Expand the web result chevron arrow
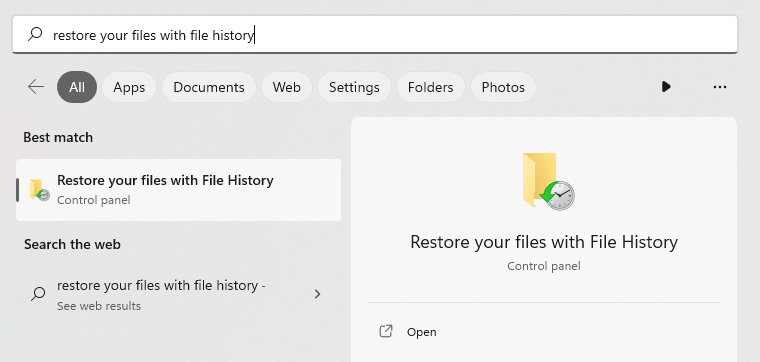760x362 pixels. [x=317, y=294]
